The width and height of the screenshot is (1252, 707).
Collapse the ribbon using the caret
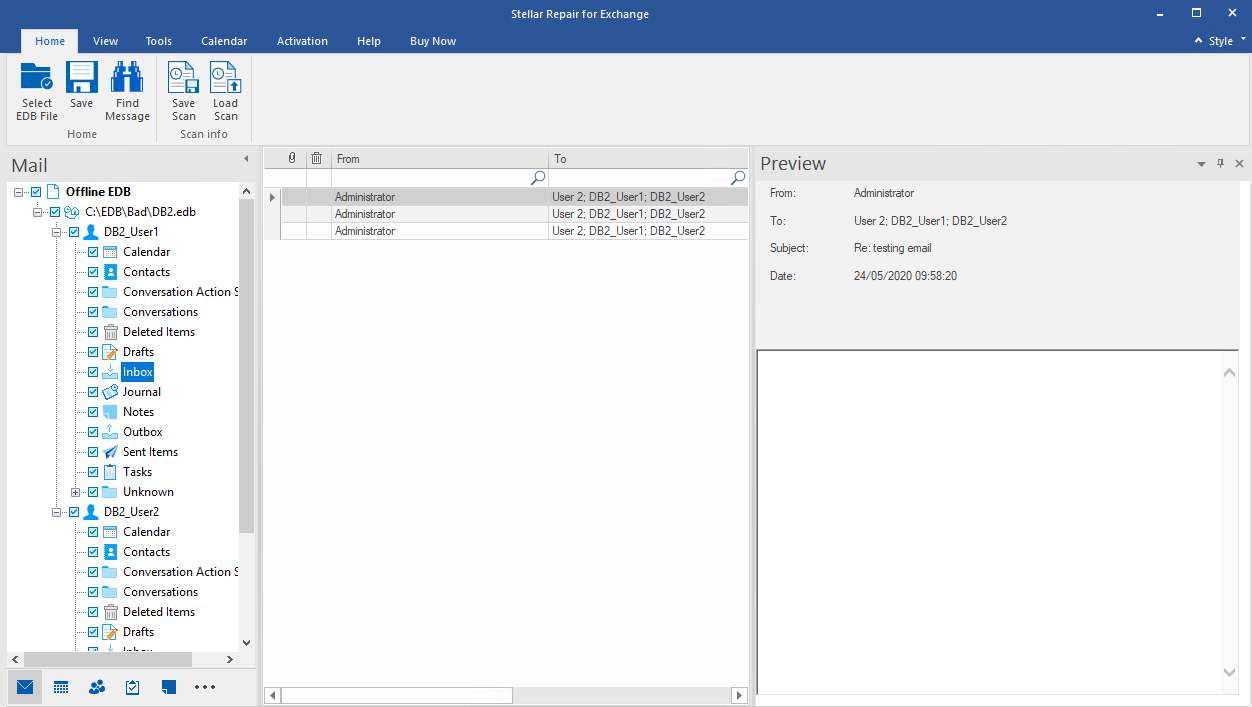pos(1199,41)
